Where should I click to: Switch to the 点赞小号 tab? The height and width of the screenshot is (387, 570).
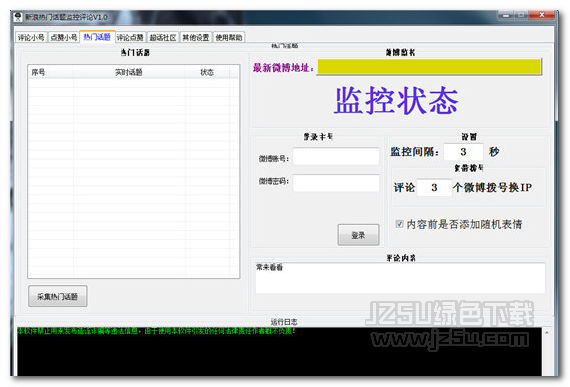coord(64,37)
